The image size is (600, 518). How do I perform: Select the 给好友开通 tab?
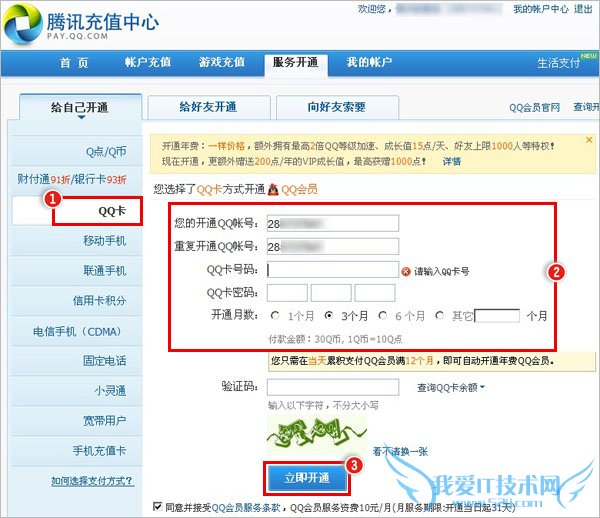pos(209,107)
